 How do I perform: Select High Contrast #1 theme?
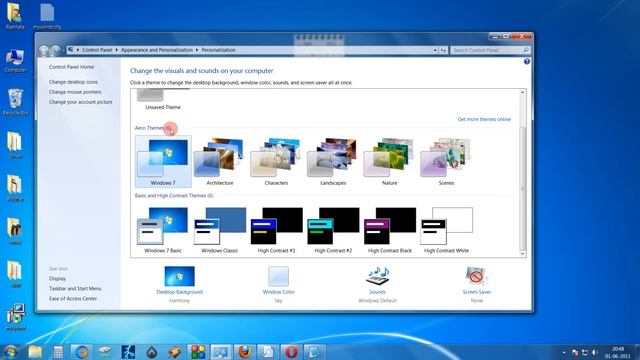tap(276, 230)
